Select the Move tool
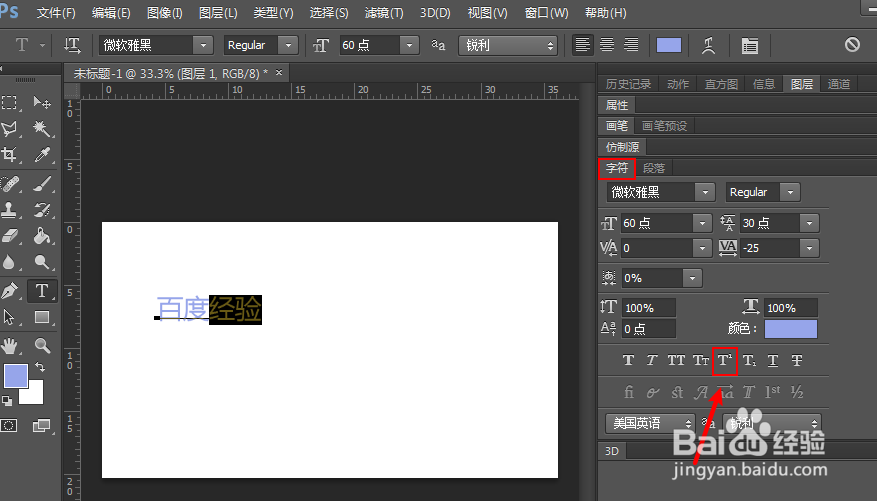This screenshot has width=877, height=501. coord(42,102)
